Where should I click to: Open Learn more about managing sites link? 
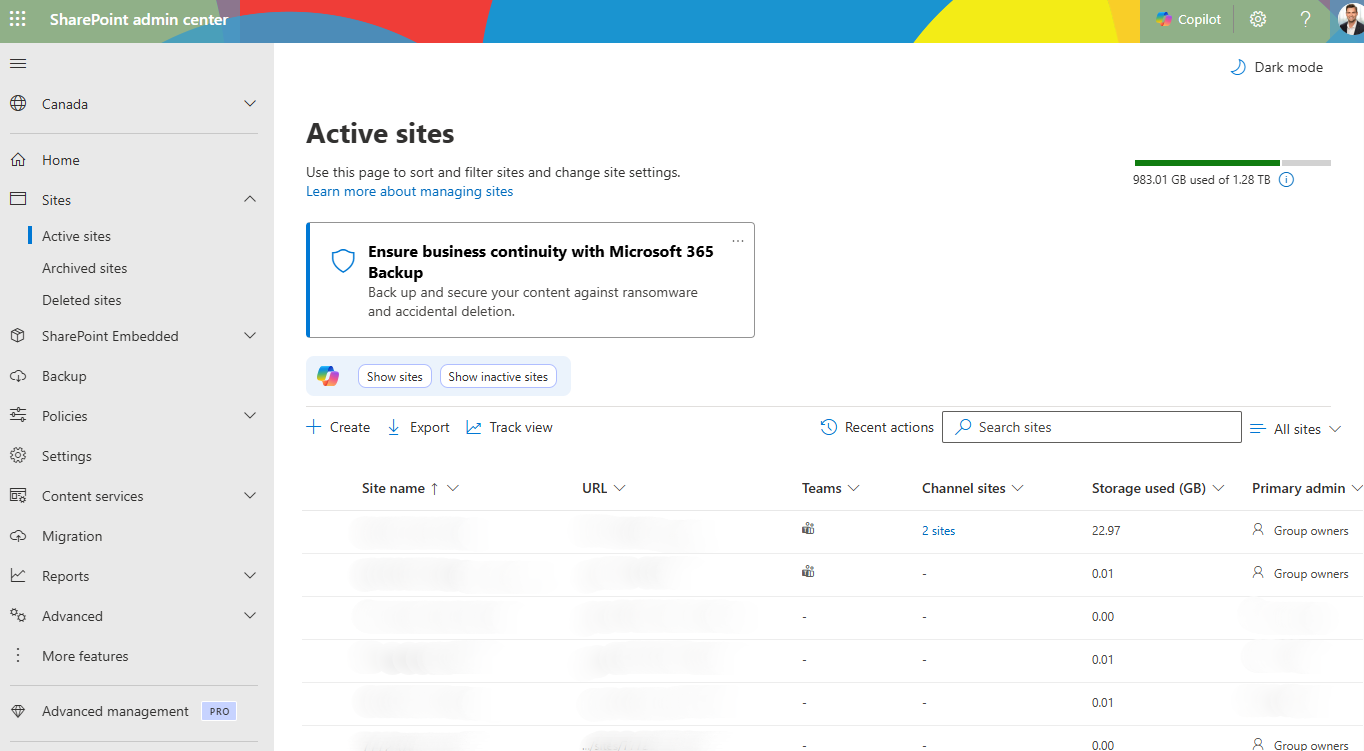tap(410, 191)
